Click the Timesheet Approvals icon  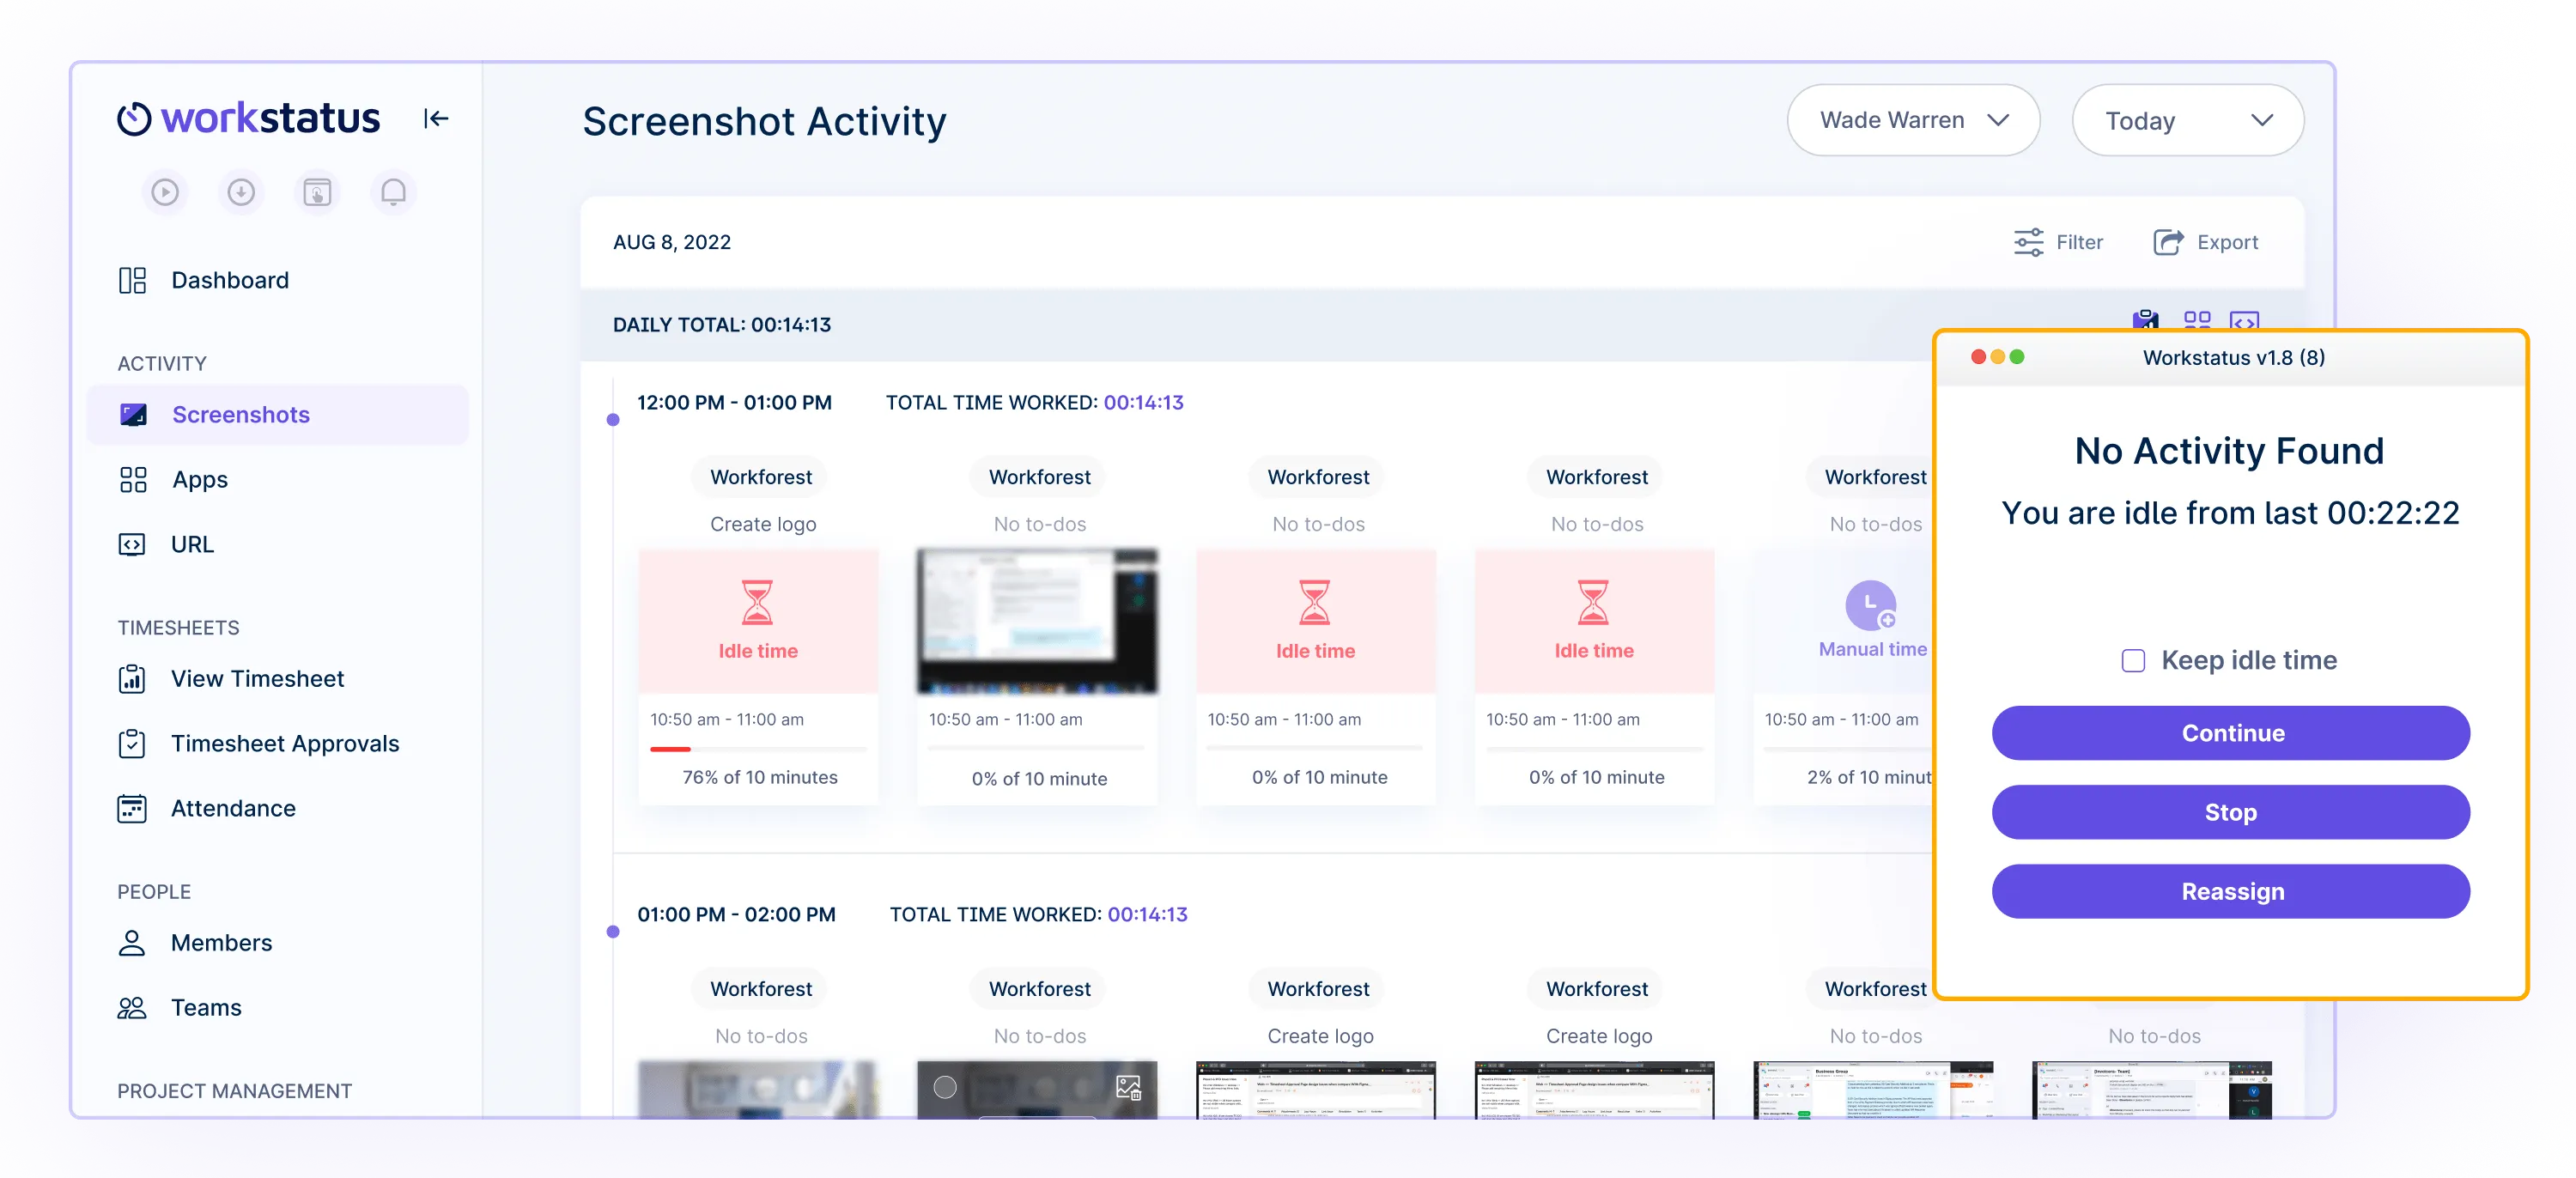131,743
